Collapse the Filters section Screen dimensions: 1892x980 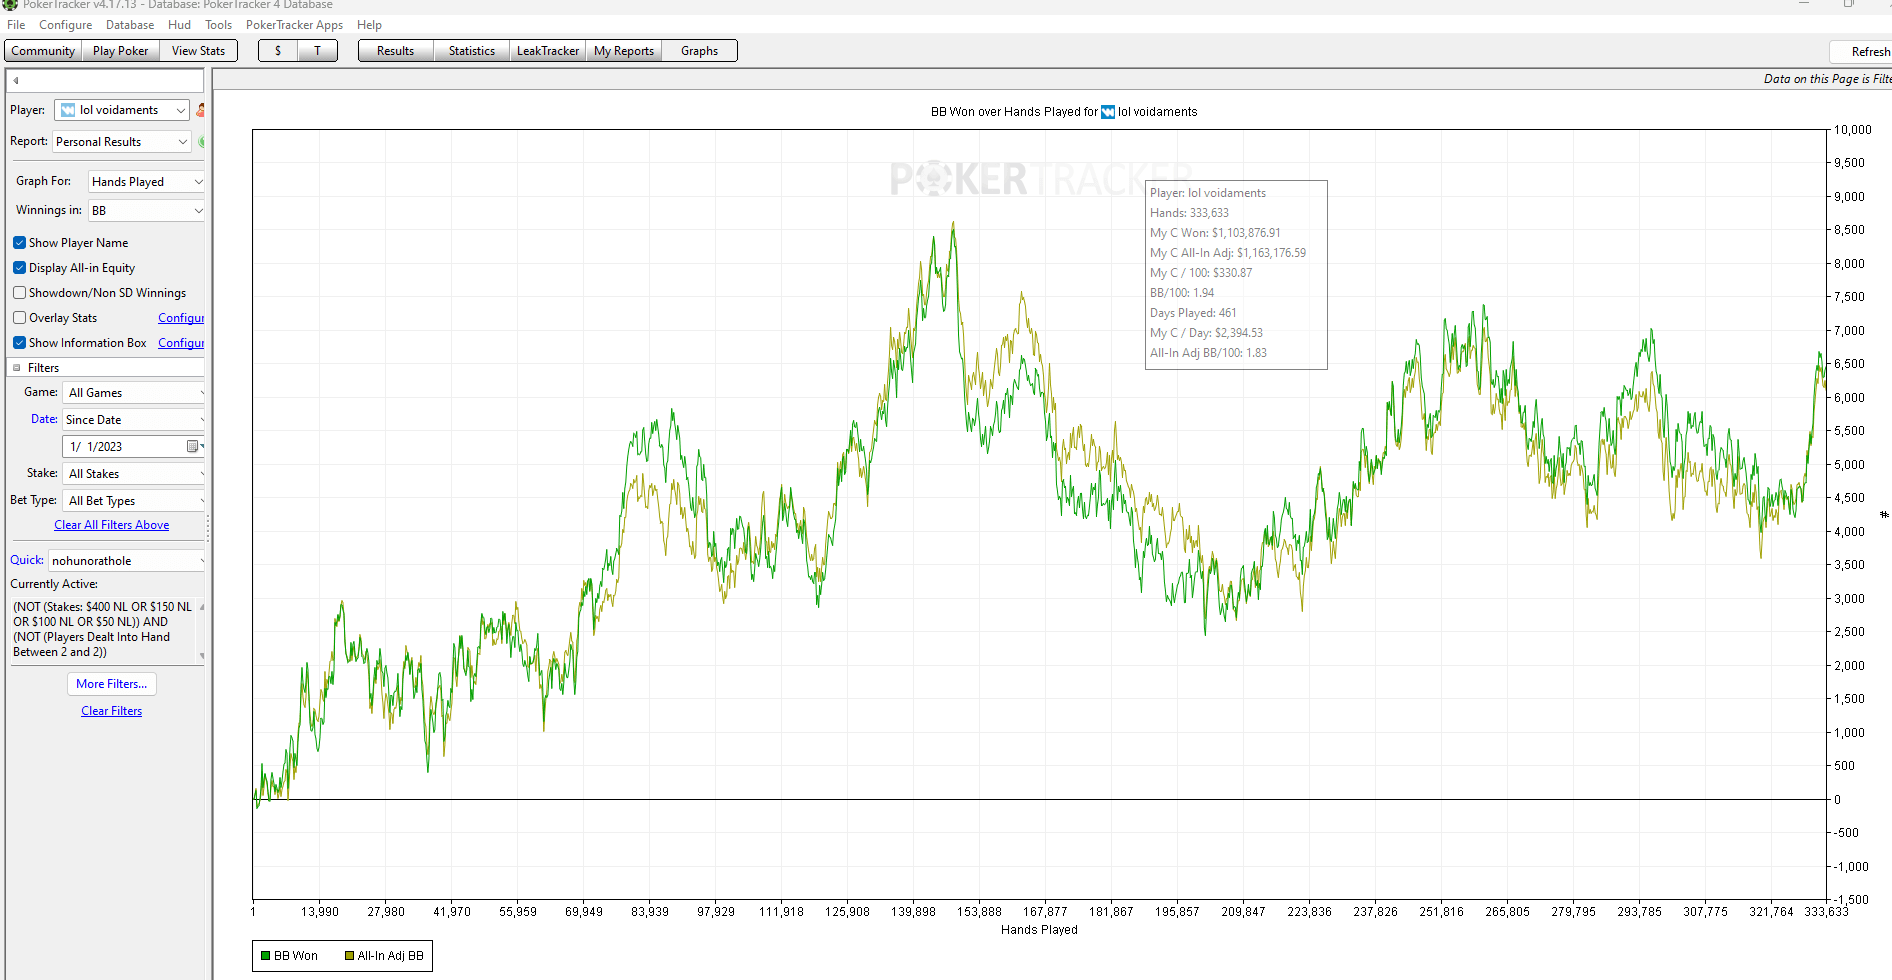(16, 368)
